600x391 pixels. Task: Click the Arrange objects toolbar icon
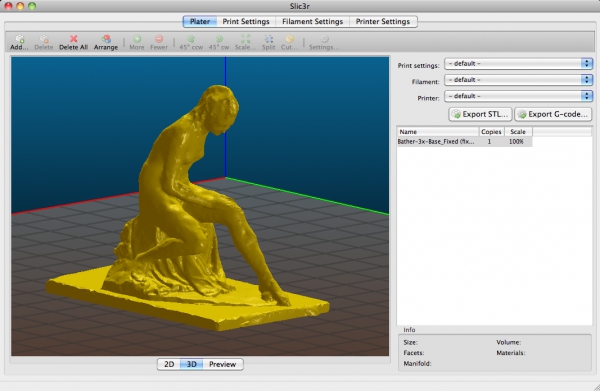coord(106,39)
